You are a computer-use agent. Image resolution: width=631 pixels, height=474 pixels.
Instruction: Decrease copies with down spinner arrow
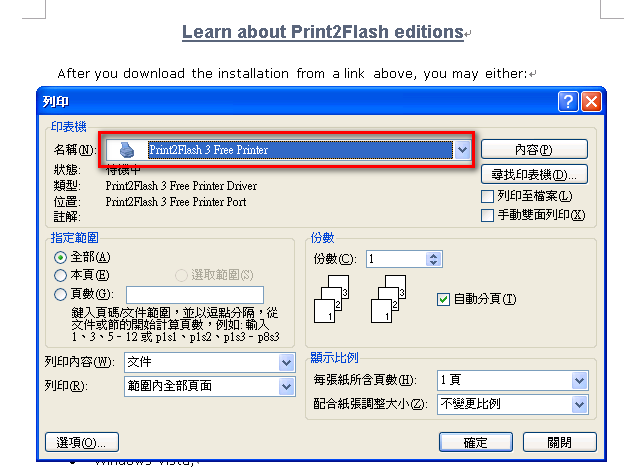click(433, 263)
